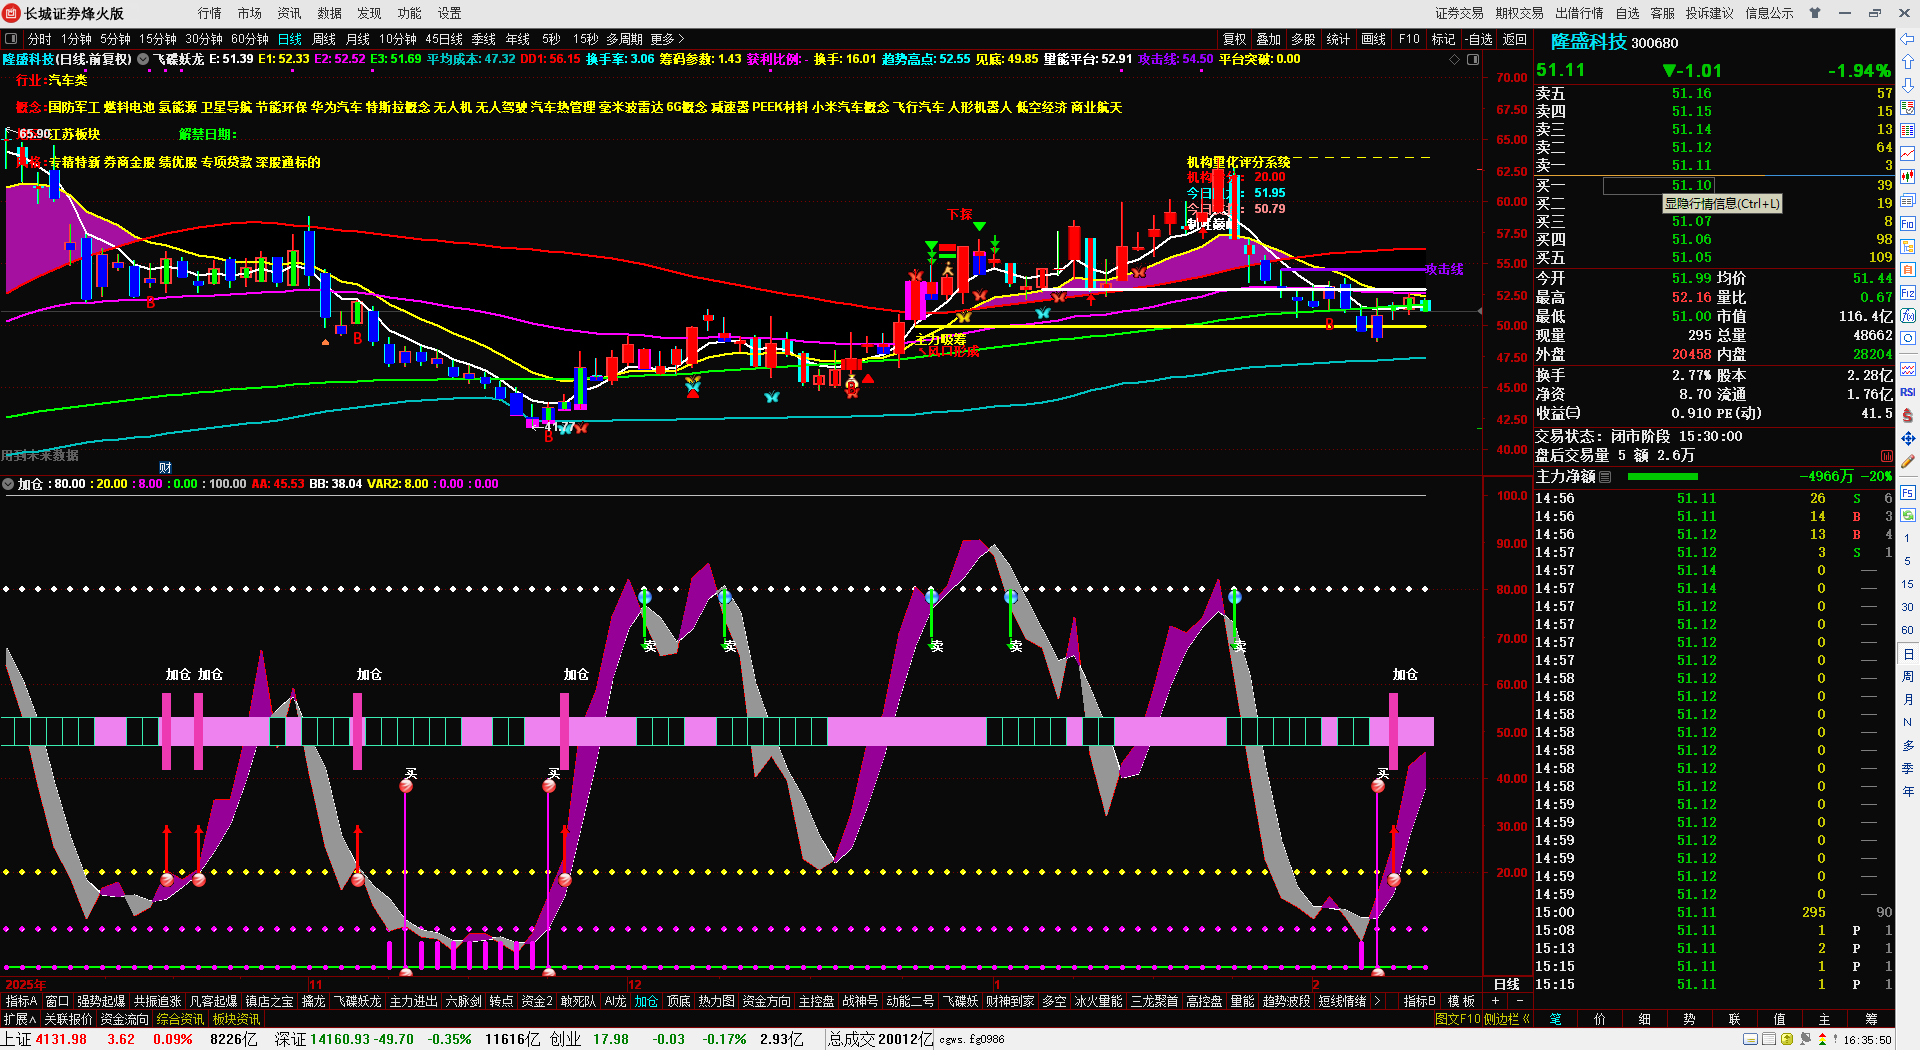Click the minus button beside 模板
Viewport: 1920px width, 1050px height.
click(x=1519, y=1001)
